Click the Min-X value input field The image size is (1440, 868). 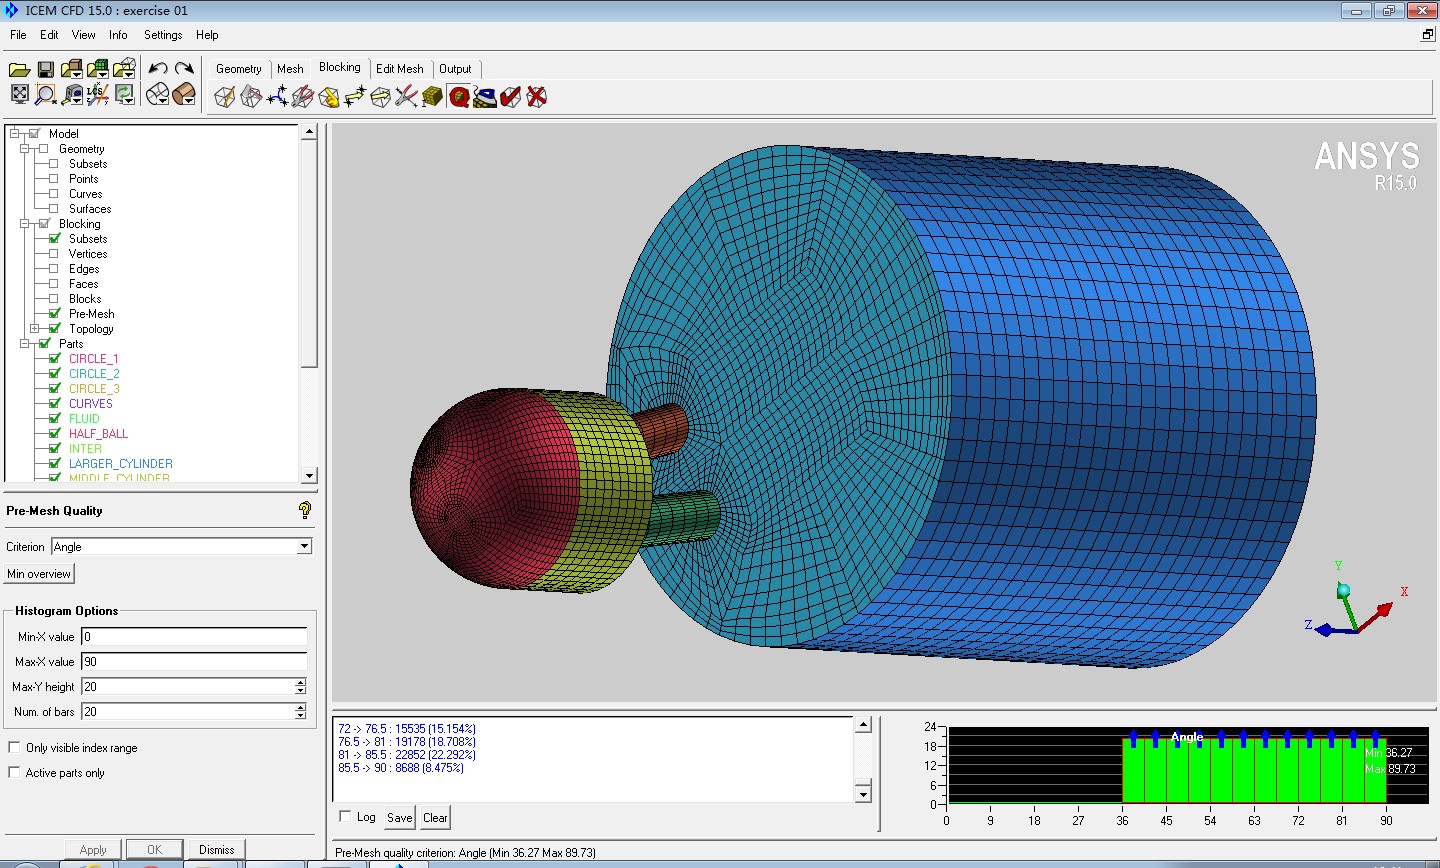[194, 637]
